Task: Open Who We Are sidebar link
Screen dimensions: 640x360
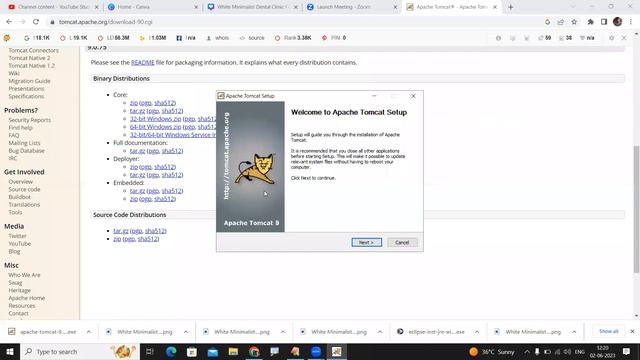Action: [x=24, y=275]
